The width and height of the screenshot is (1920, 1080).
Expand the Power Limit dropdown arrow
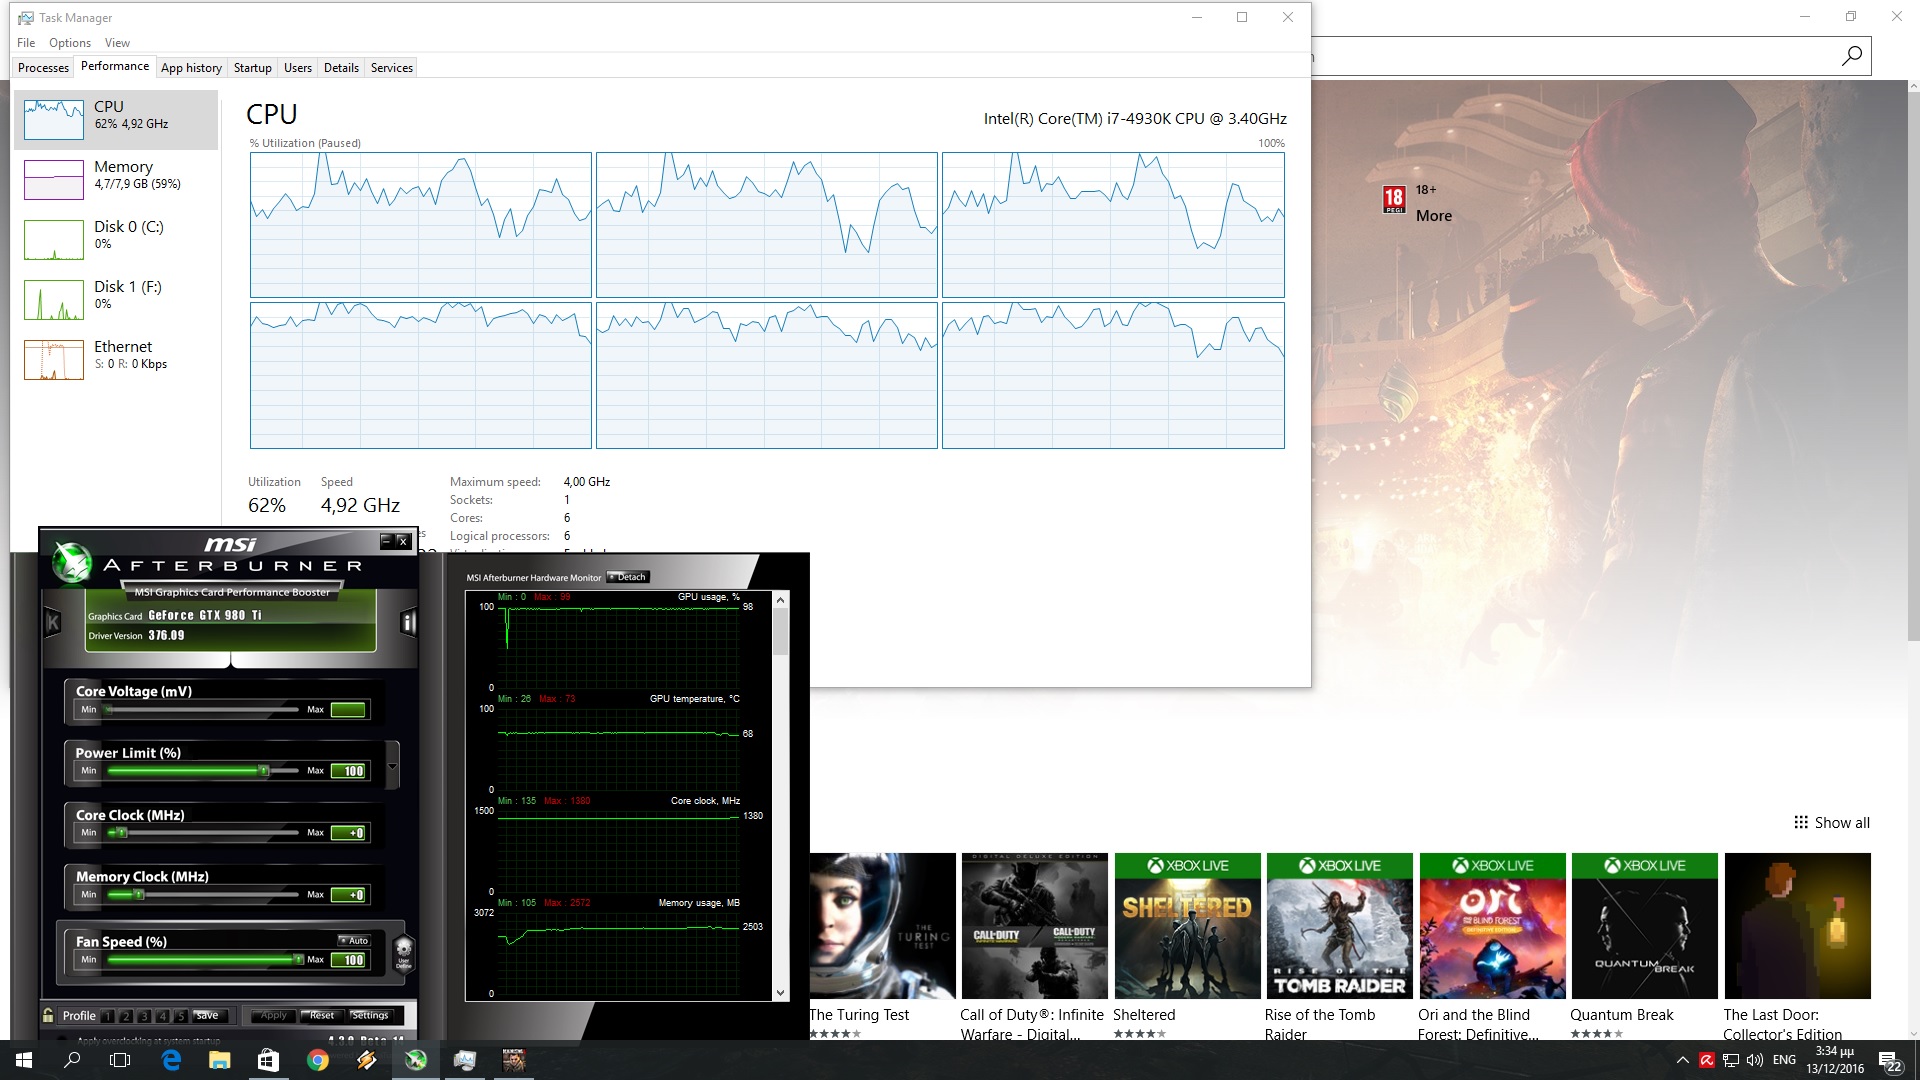pos(392,767)
